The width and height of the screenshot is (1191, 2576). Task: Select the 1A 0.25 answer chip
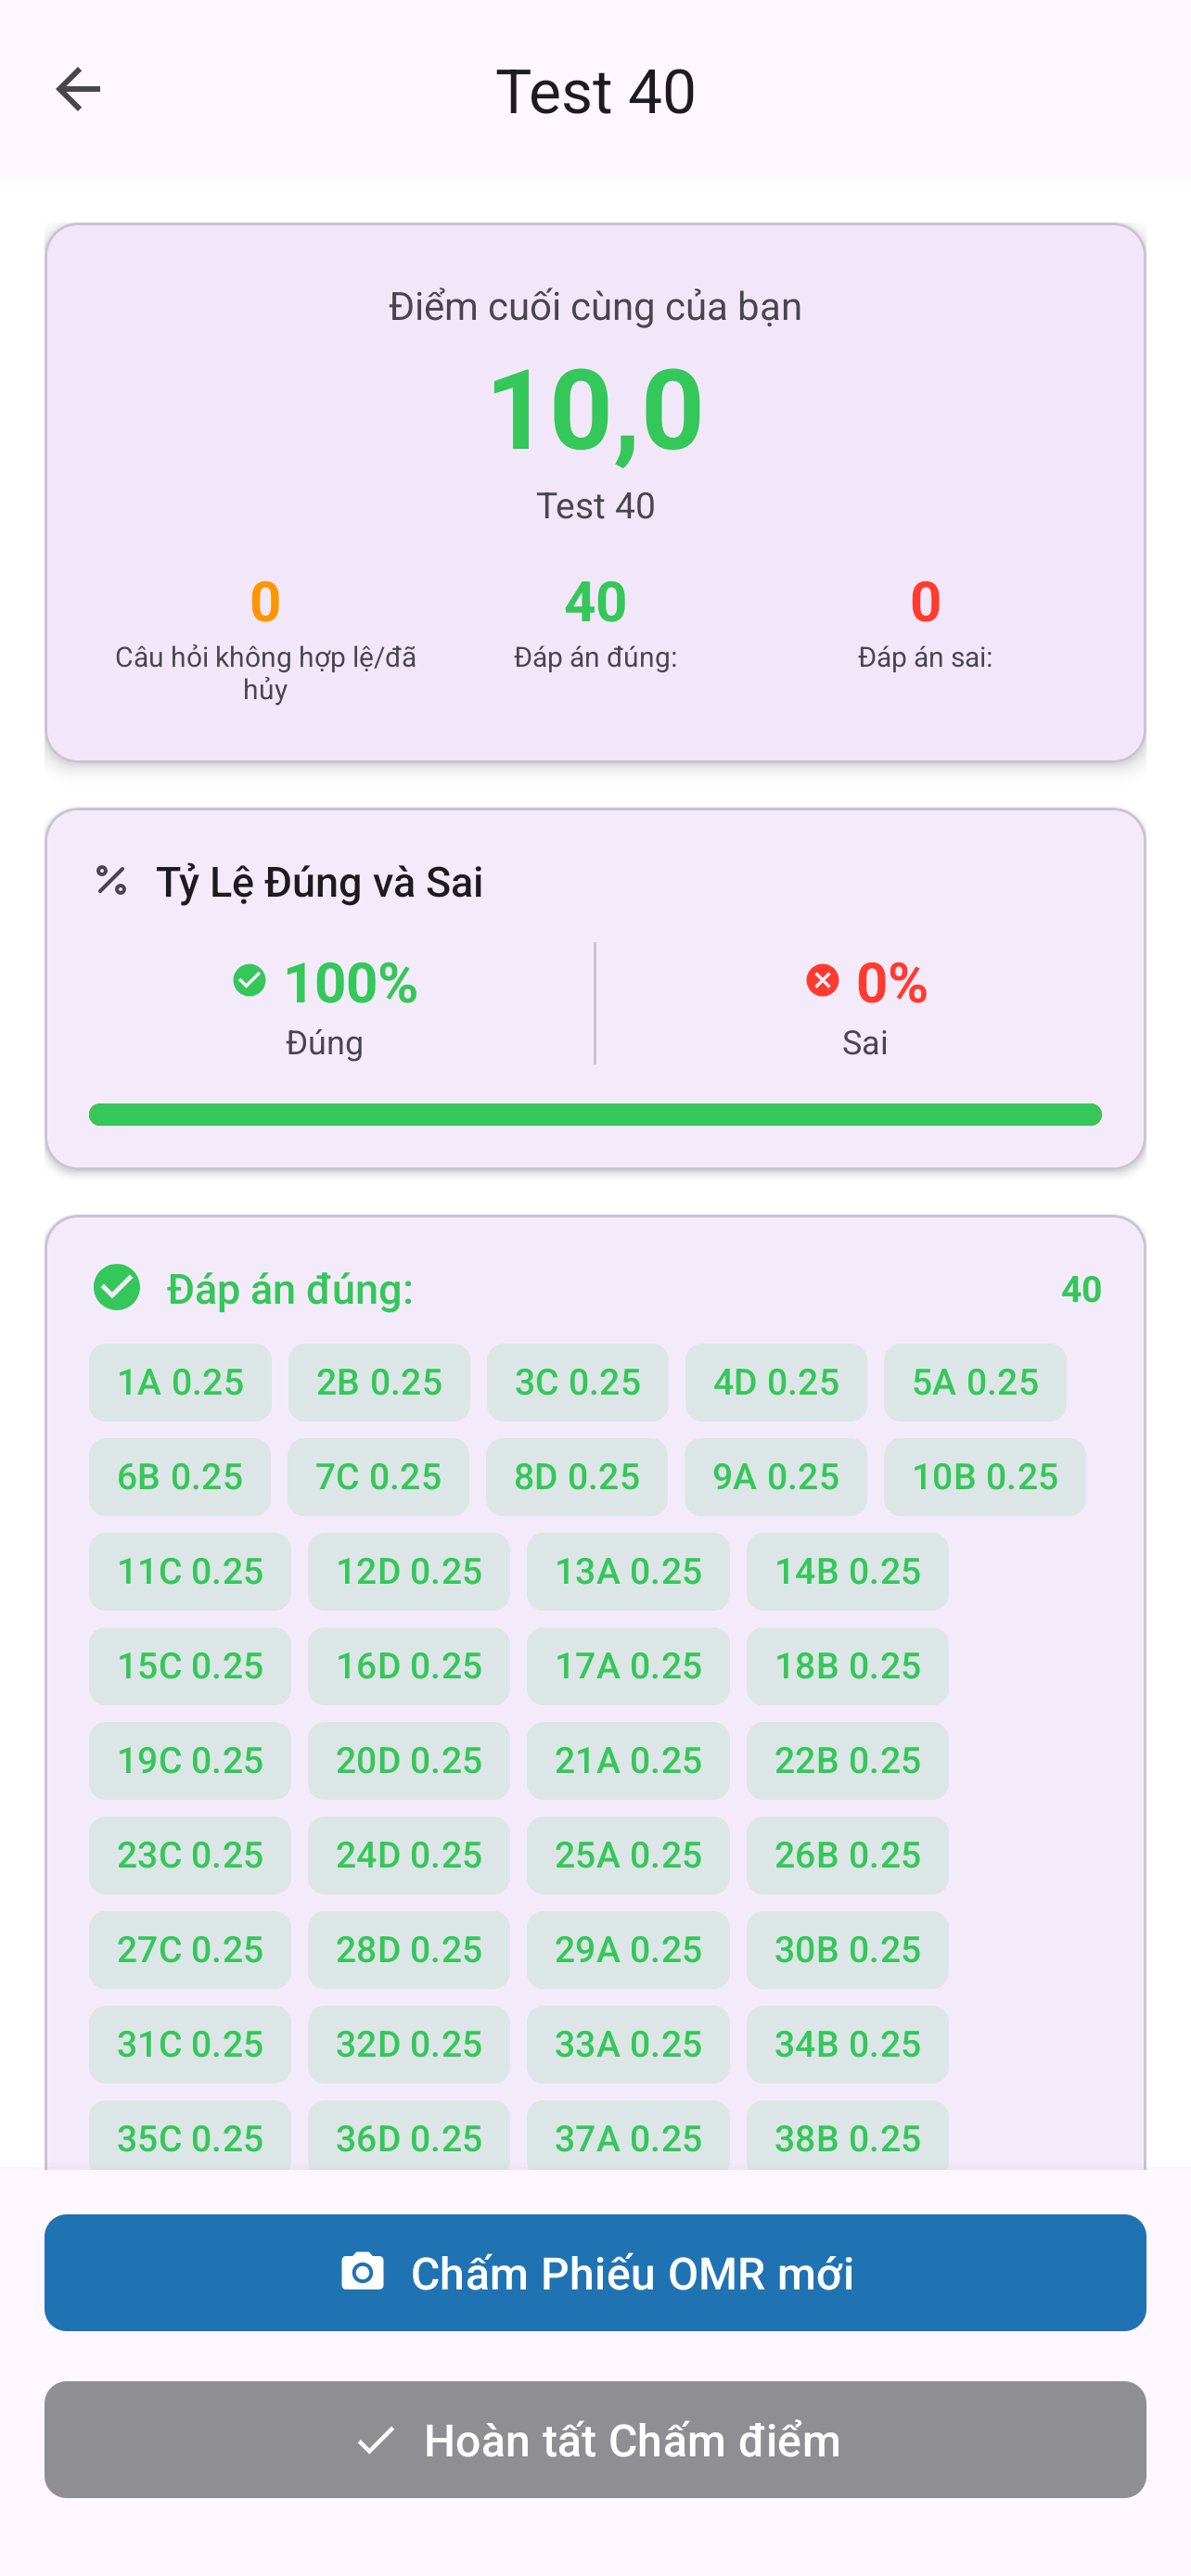[x=180, y=1382]
